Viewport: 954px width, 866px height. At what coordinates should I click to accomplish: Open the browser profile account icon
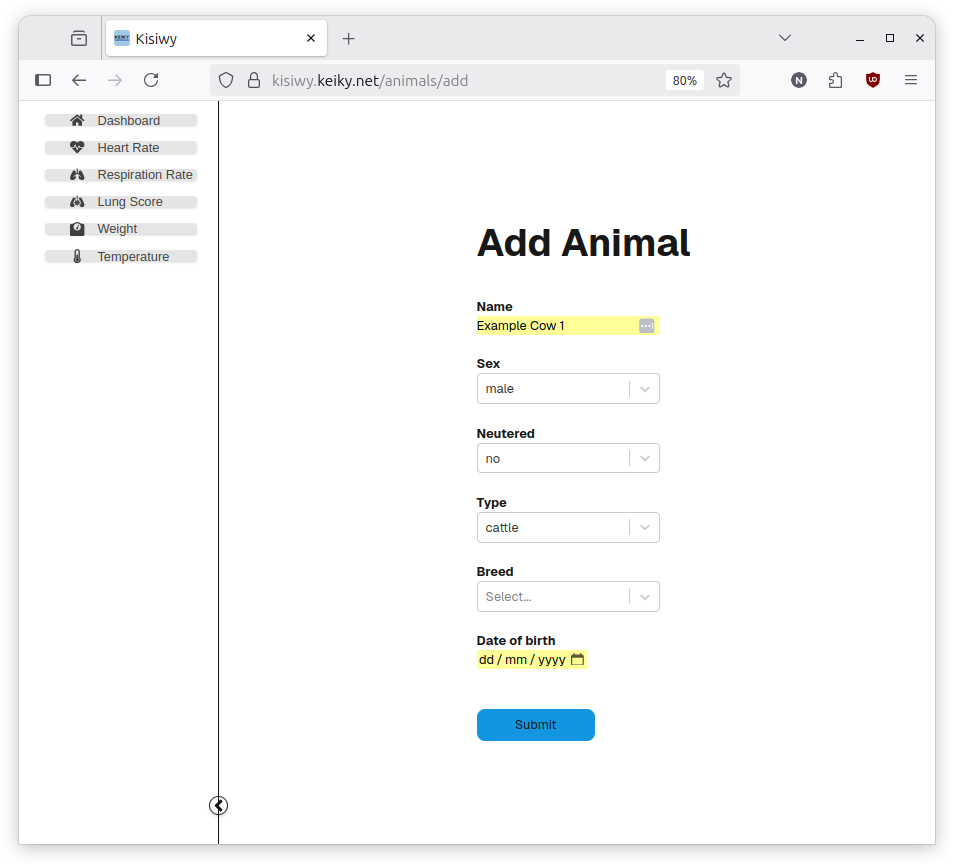[x=798, y=80]
